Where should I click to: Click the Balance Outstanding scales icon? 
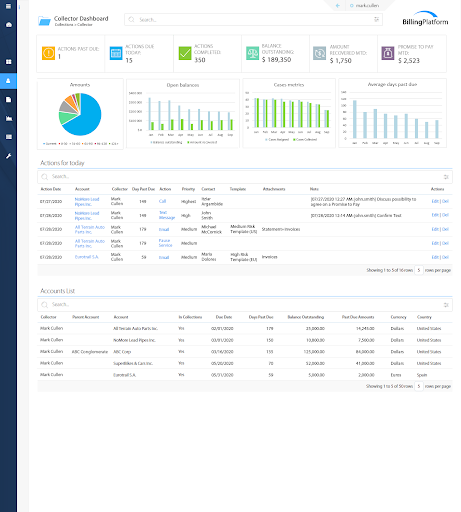(x=252, y=53)
